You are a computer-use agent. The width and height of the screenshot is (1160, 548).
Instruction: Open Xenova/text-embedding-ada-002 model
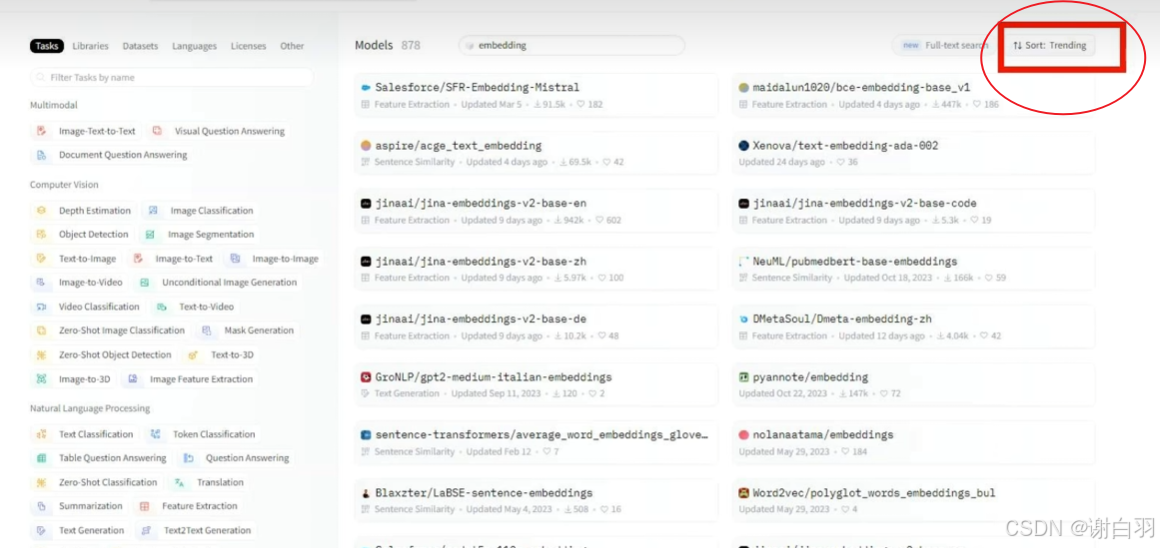point(914,153)
